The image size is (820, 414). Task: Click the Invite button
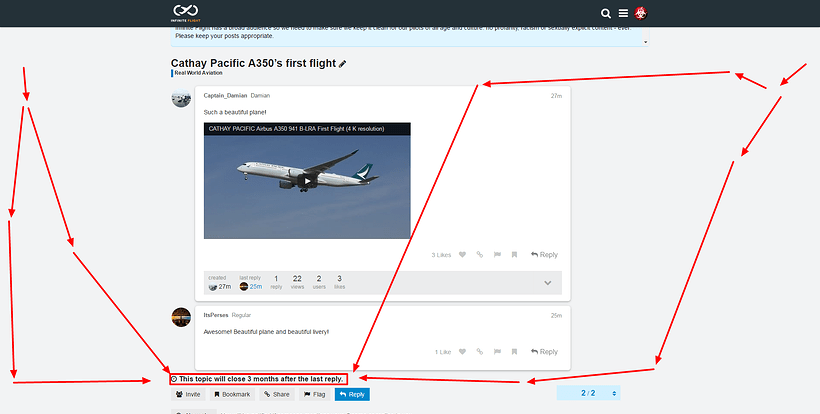(x=188, y=394)
